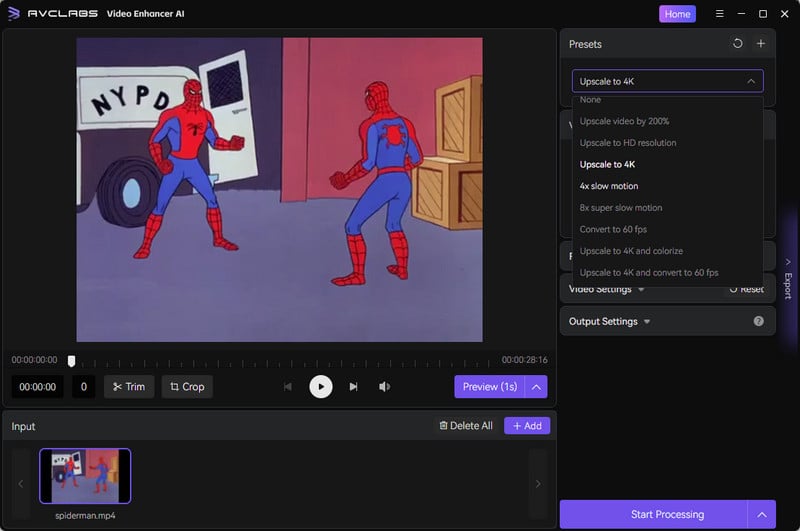Click the frame number field
This screenshot has width=800, height=531.
pyautogui.click(x=84, y=387)
